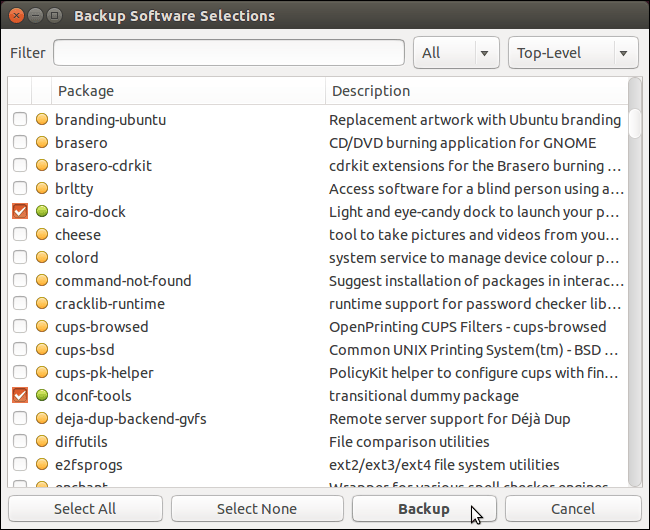Click the status icon beside colord

pos(42,258)
